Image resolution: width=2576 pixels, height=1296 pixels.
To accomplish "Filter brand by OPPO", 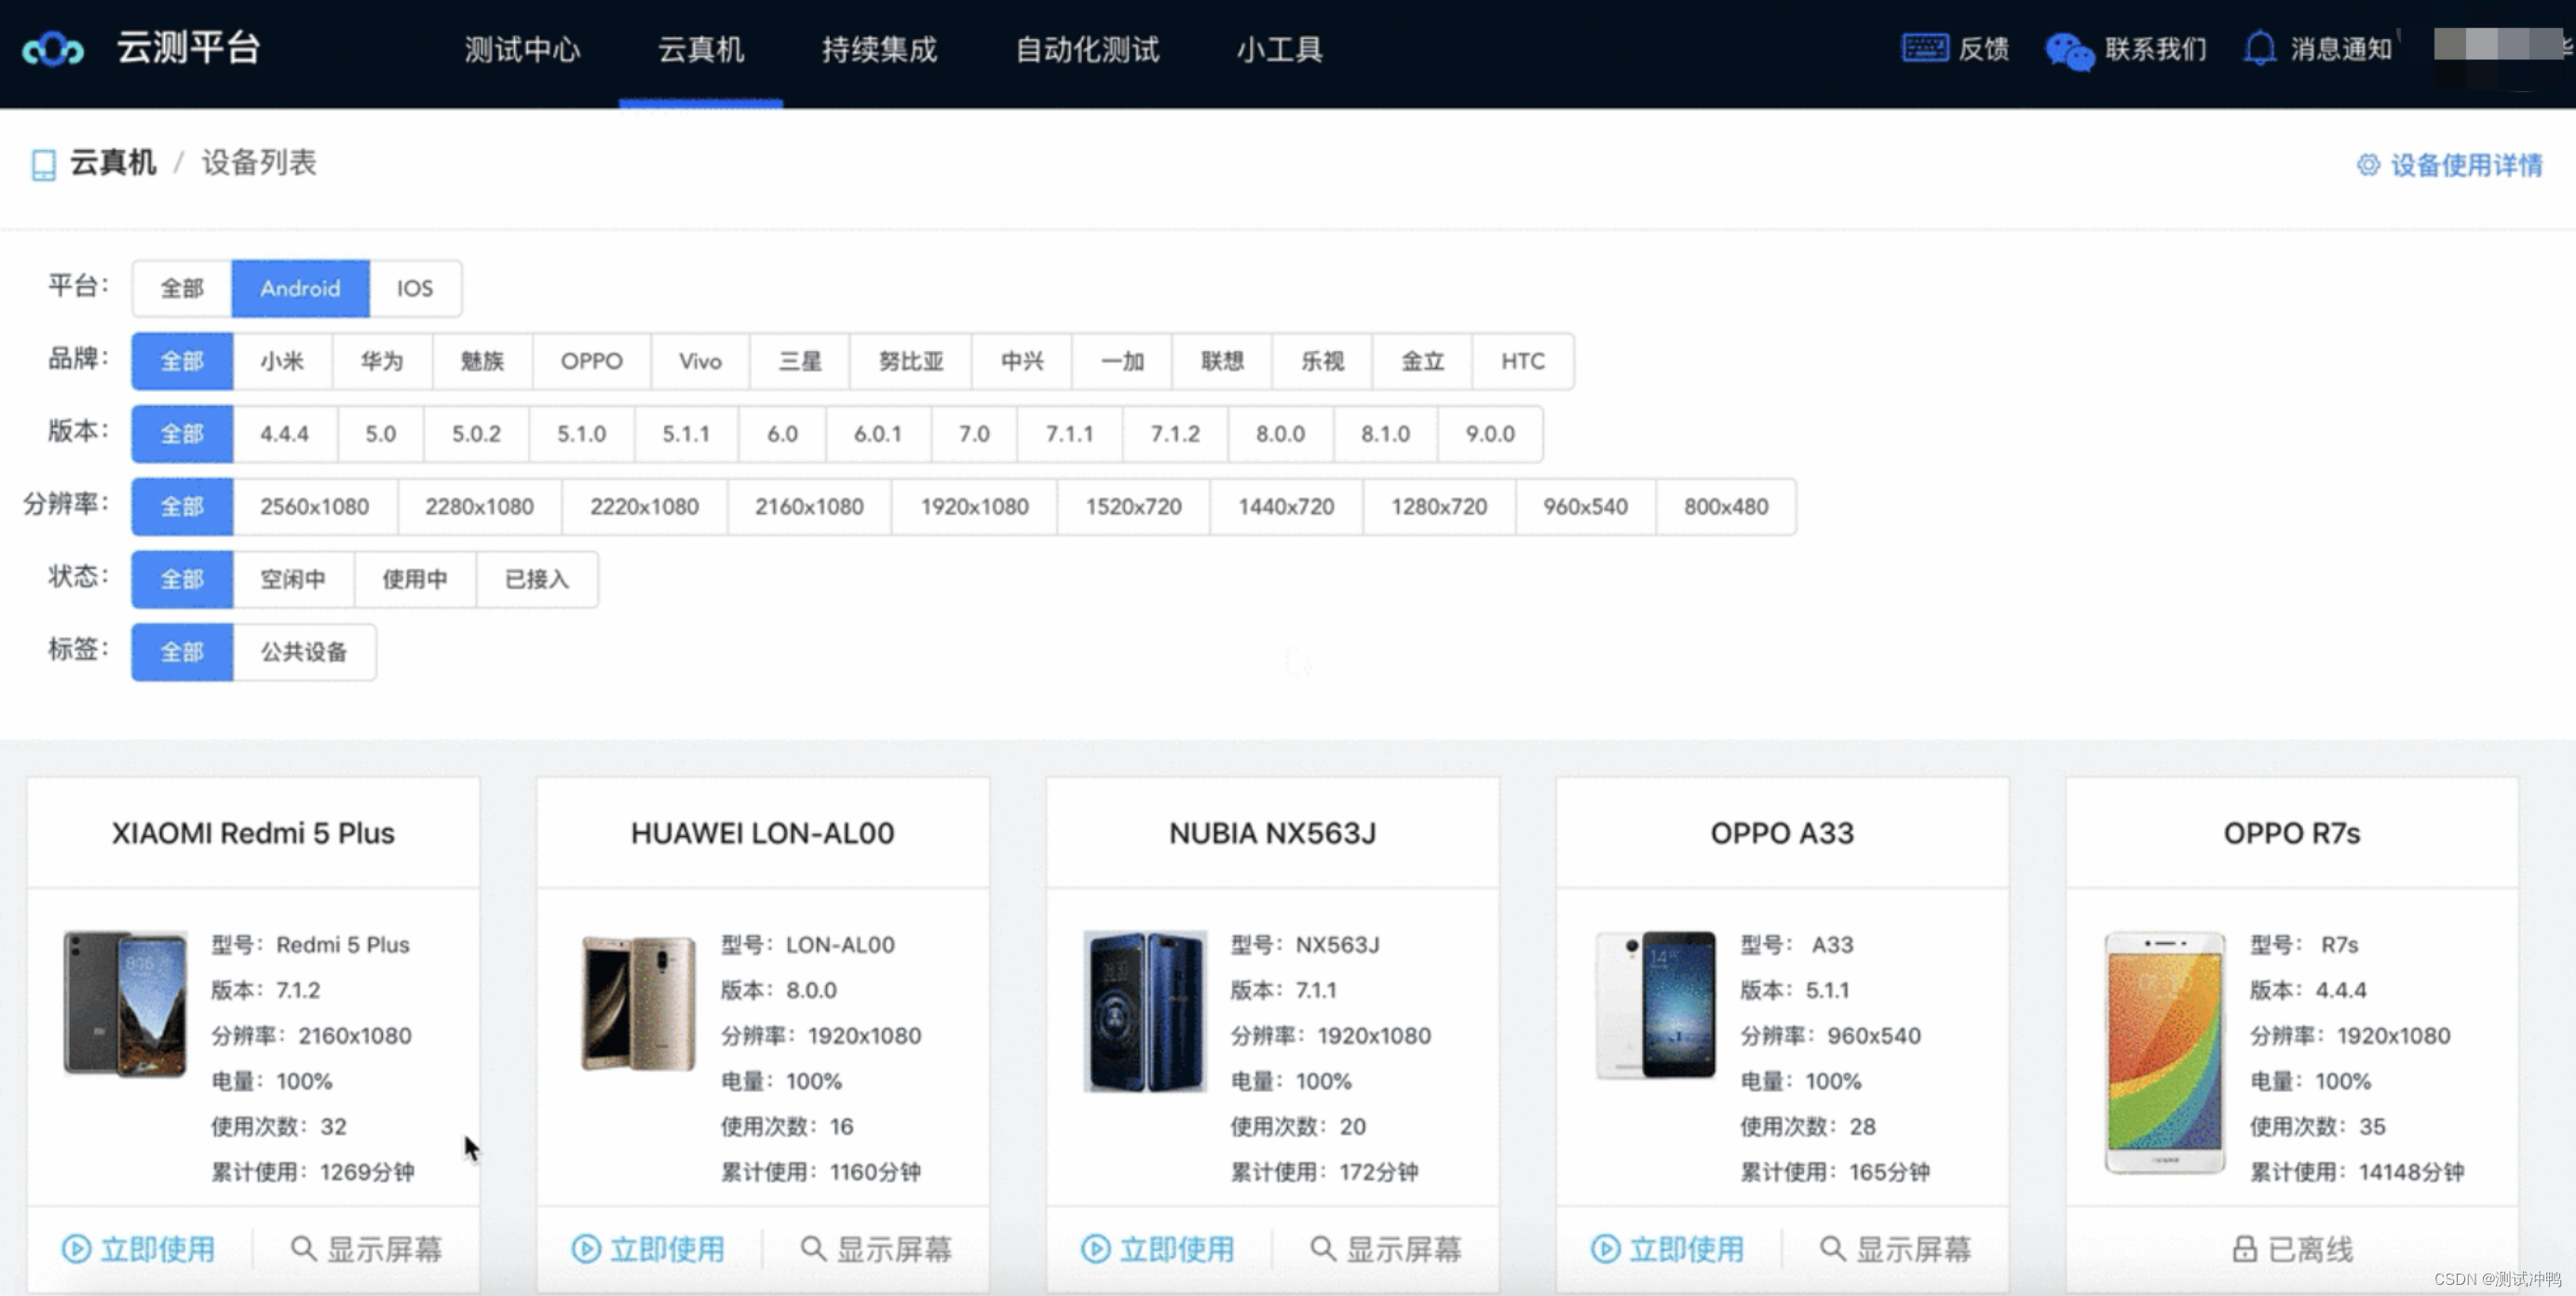I will point(591,361).
